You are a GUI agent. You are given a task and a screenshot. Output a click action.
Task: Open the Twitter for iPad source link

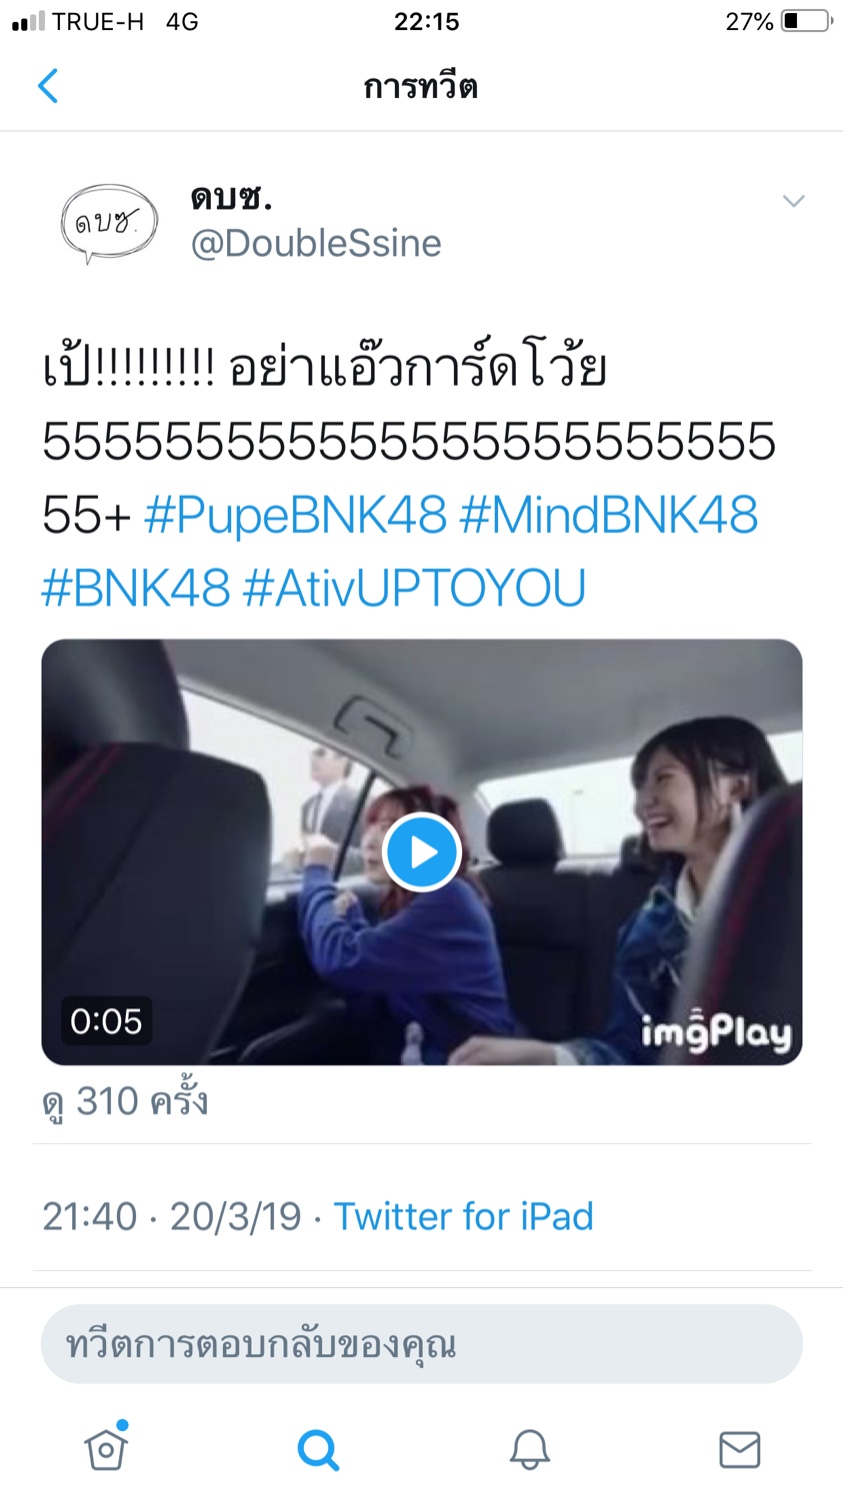coord(463,1216)
